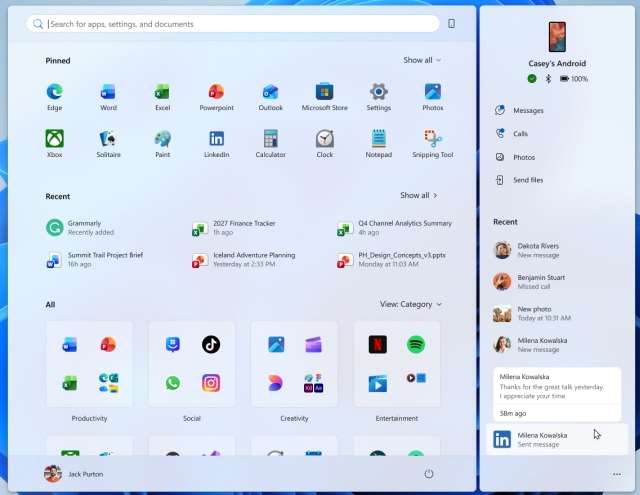Select Milena Kowalska New message entry
The height and width of the screenshot is (495, 640).
tap(530, 345)
